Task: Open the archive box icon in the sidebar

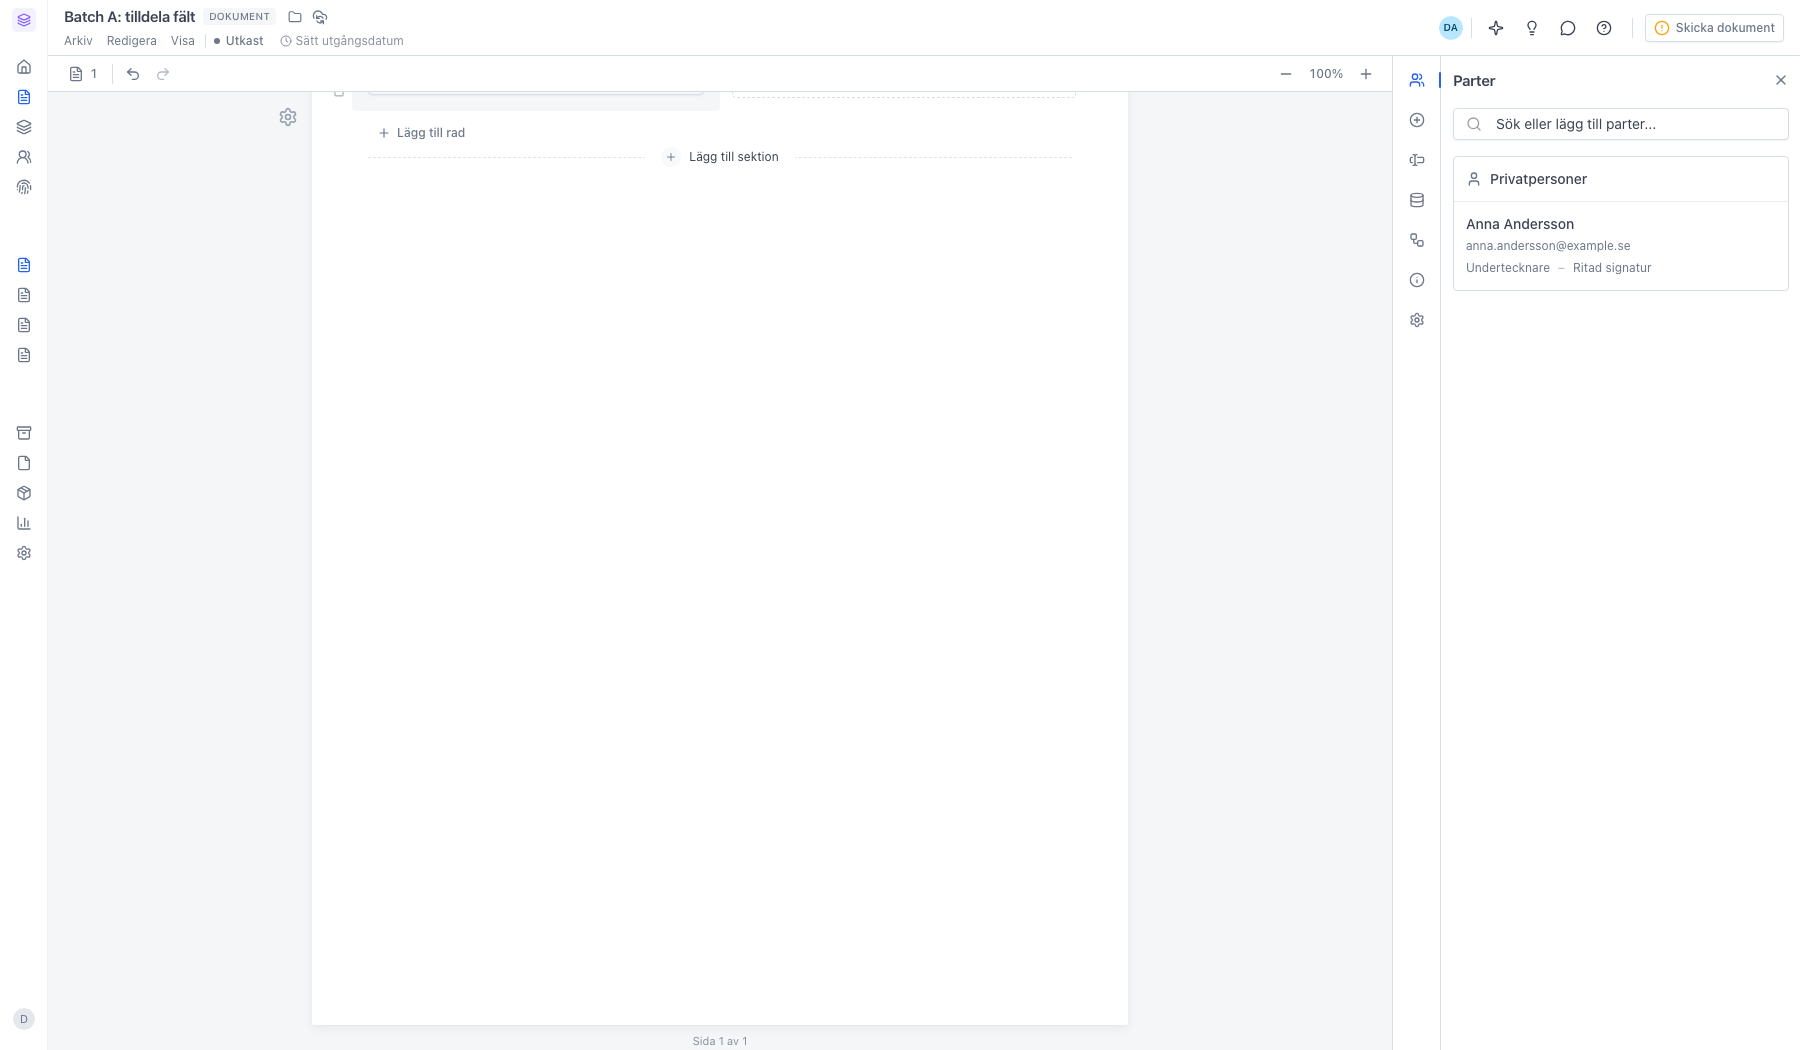Action: (x=24, y=433)
